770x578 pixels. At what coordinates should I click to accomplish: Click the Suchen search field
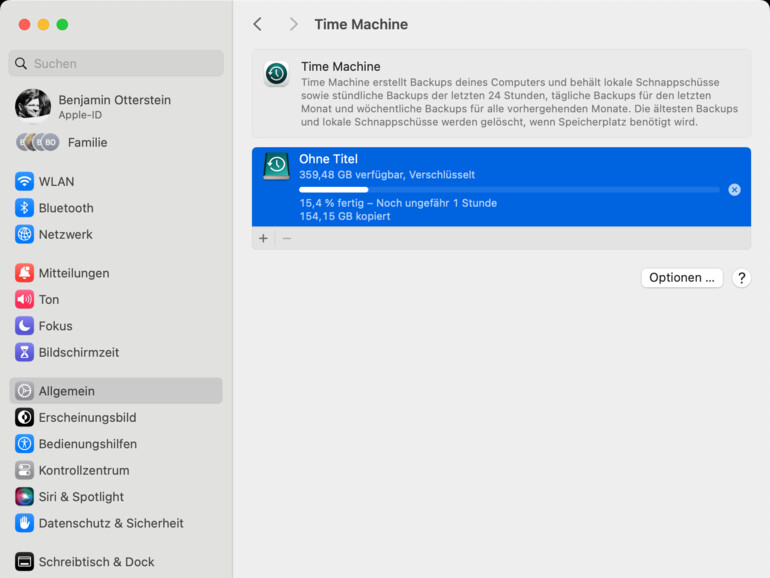click(116, 63)
